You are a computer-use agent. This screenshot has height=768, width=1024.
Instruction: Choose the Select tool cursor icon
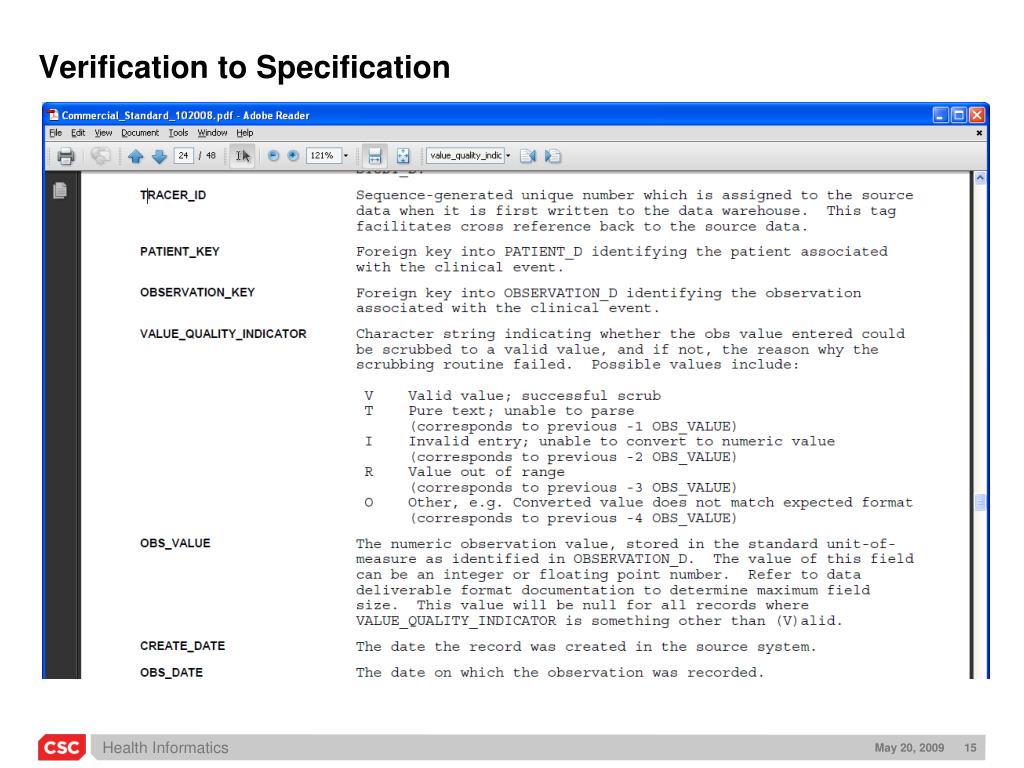coord(242,156)
